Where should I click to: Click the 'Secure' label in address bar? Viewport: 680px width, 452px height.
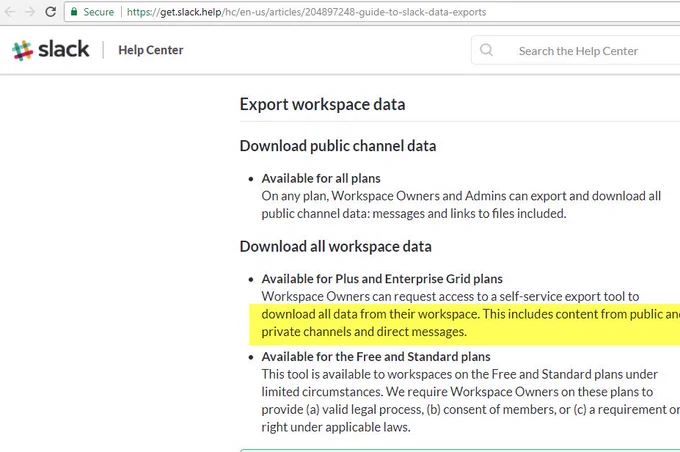98,12
